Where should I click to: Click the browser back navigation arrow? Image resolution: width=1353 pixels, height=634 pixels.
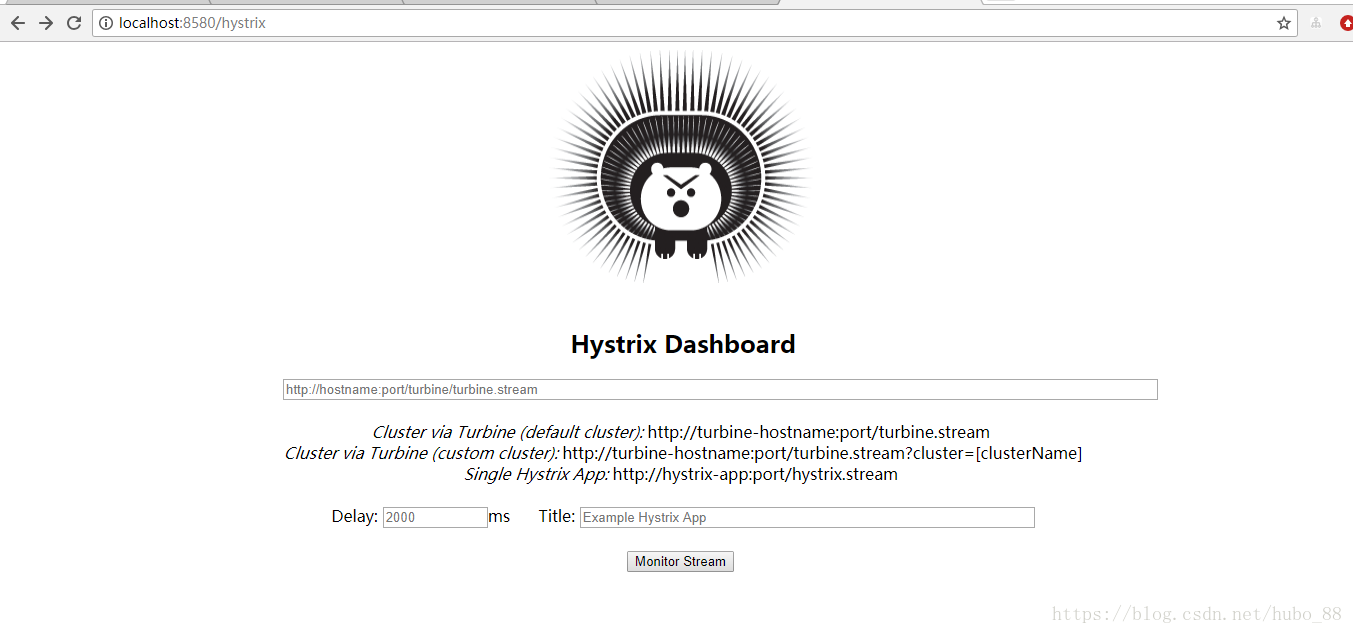click(x=18, y=22)
